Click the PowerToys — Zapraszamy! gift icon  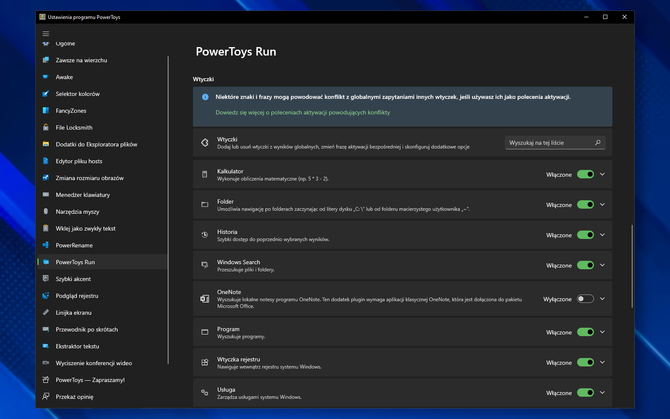(46, 380)
